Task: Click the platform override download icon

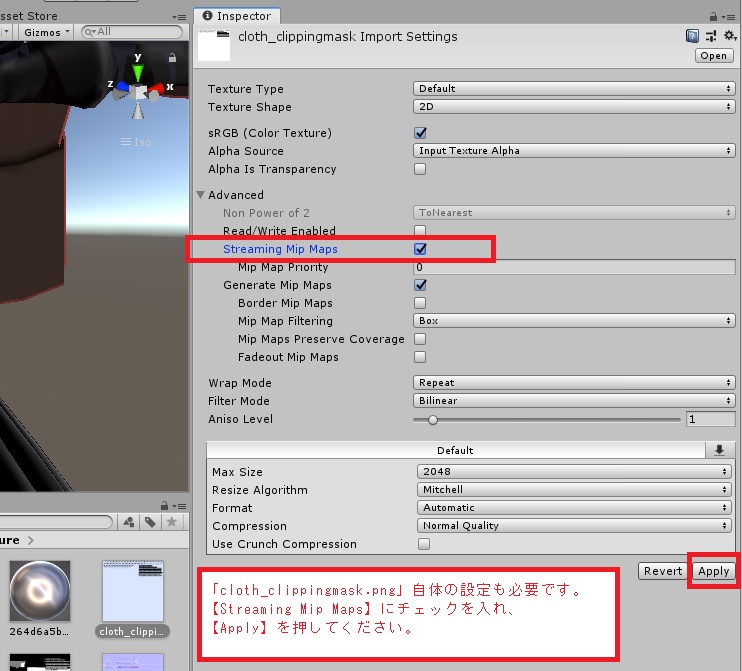Action: coord(719,450)
